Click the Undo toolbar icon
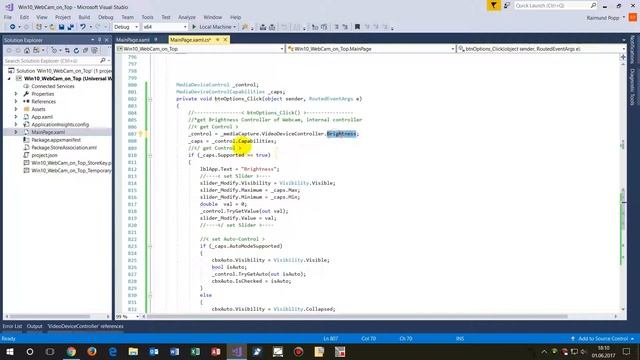This screenshot has height=360, width=640. click(83, 27)
